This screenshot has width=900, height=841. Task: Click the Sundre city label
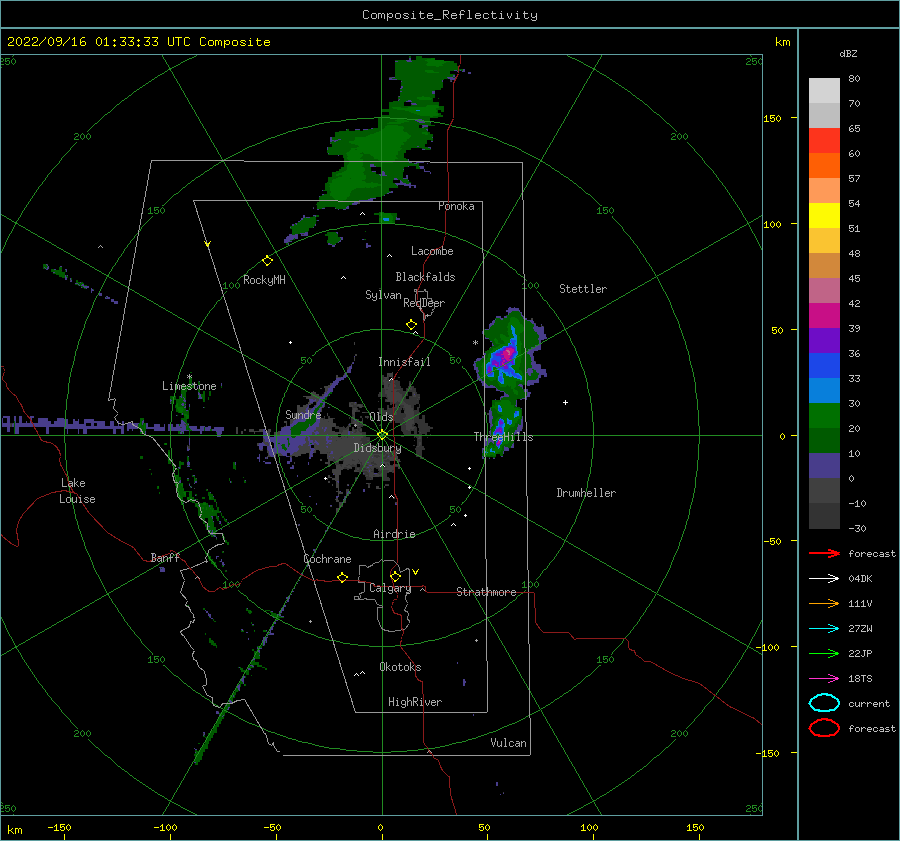pyautogui.click(x=303, y=414)
